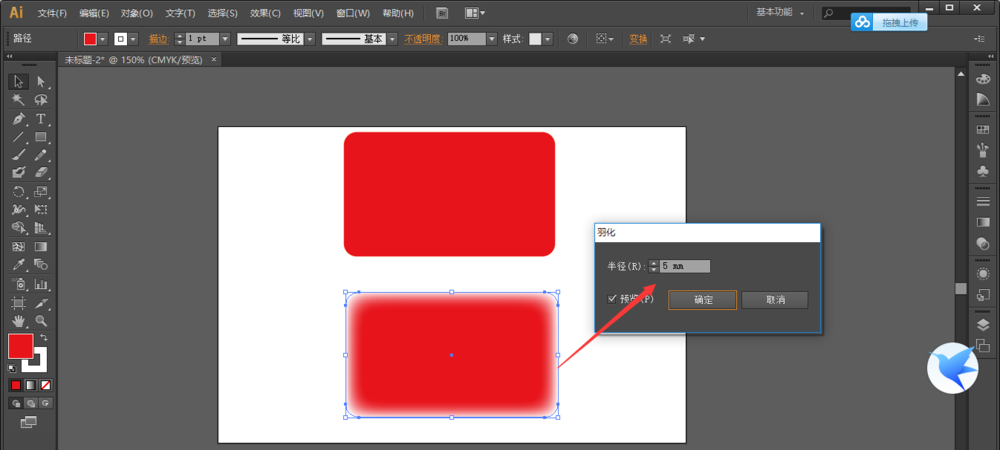
Task: Click the 确定 button
Action: click(x=702, y=300)
